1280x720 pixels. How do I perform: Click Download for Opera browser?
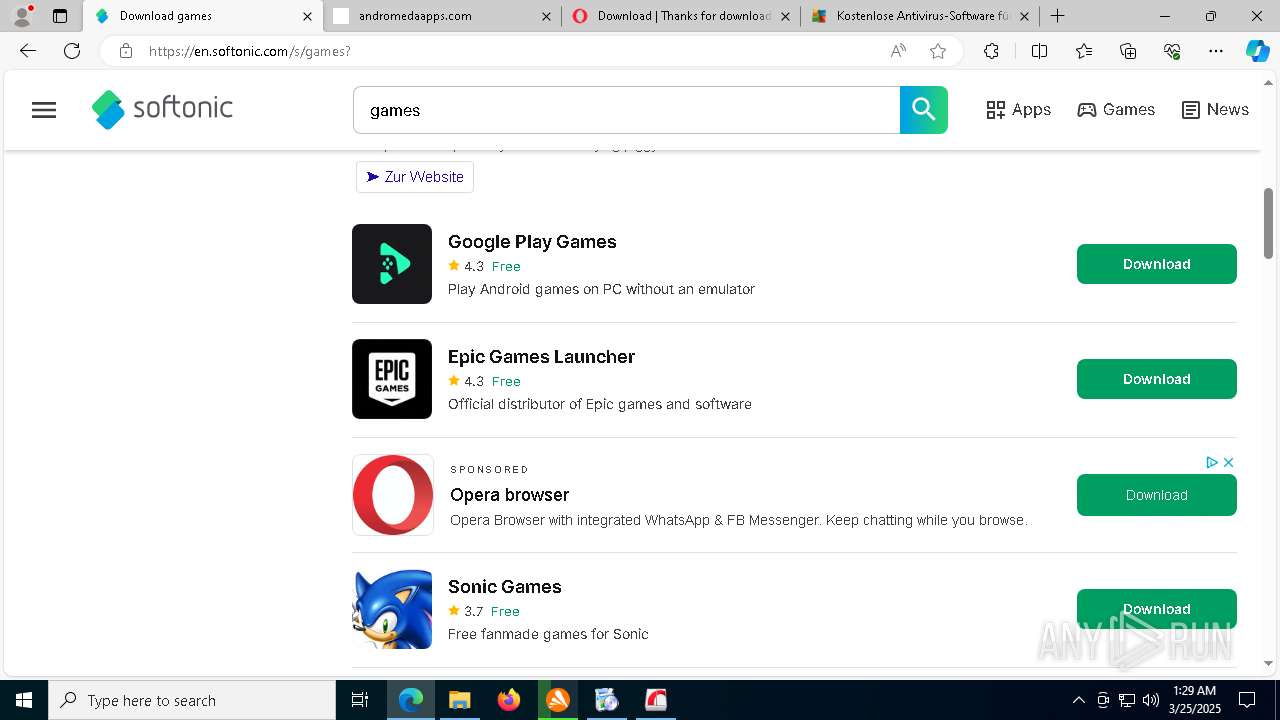1157,495
